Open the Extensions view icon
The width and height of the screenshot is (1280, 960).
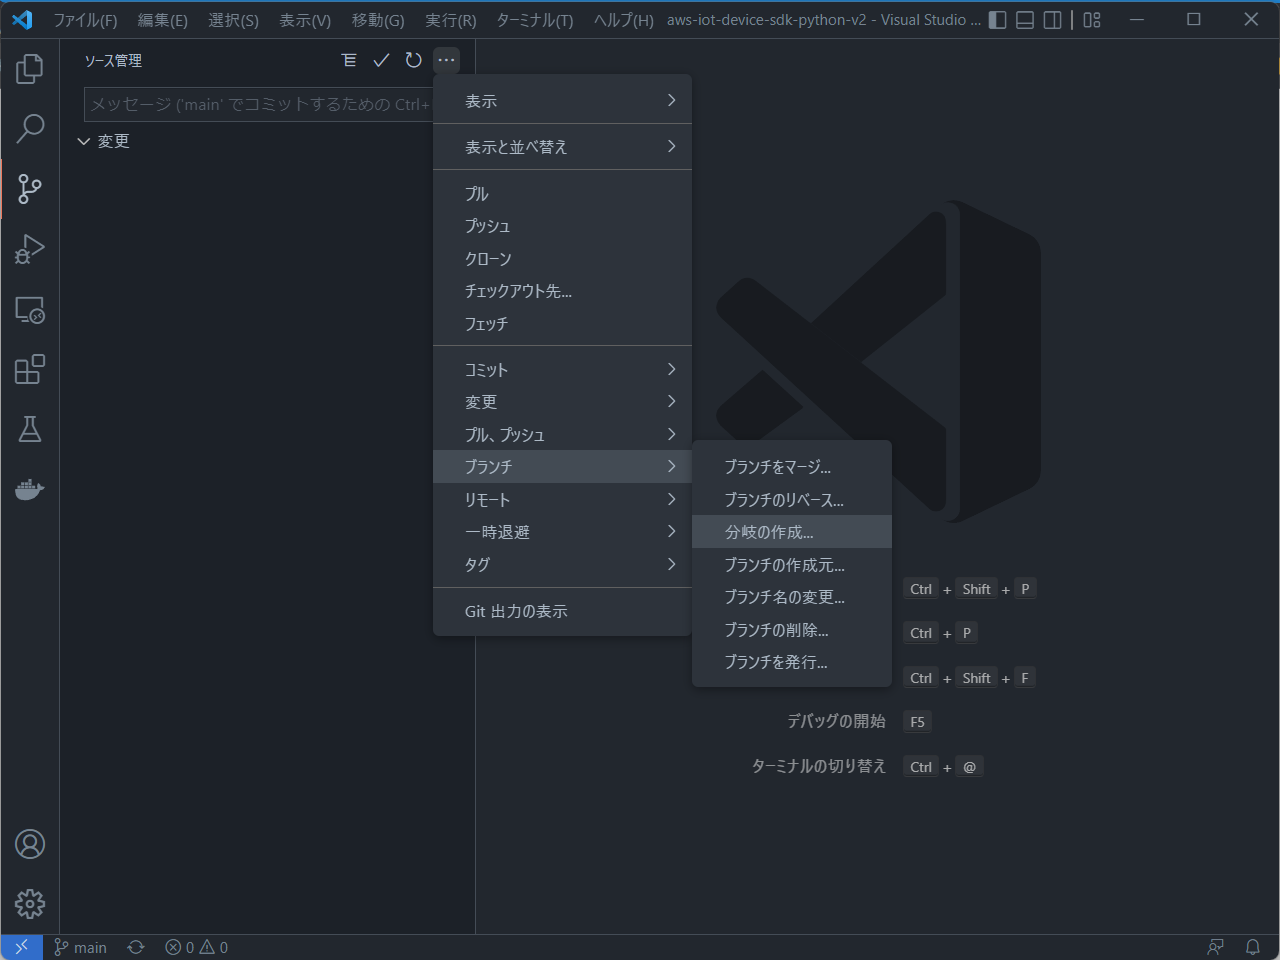[30, 369]
